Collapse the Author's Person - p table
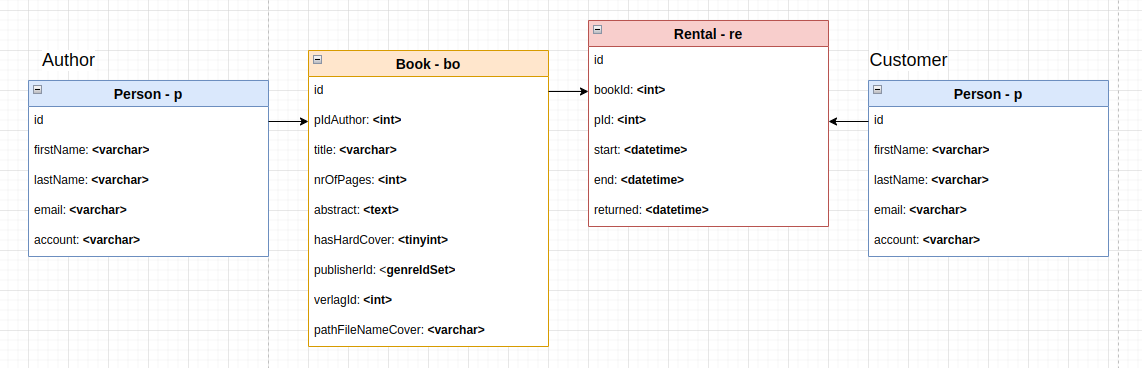This screenshot has height=368, width=1142. coord(38,90)
